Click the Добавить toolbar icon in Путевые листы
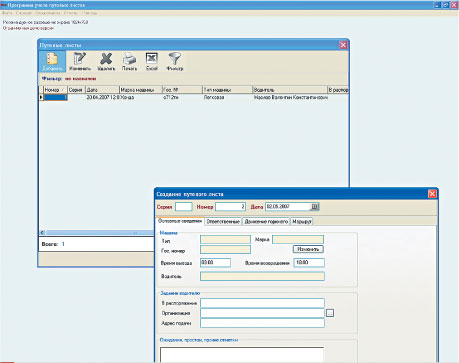The width and height of the screenshot is (459, 363). 52,61
